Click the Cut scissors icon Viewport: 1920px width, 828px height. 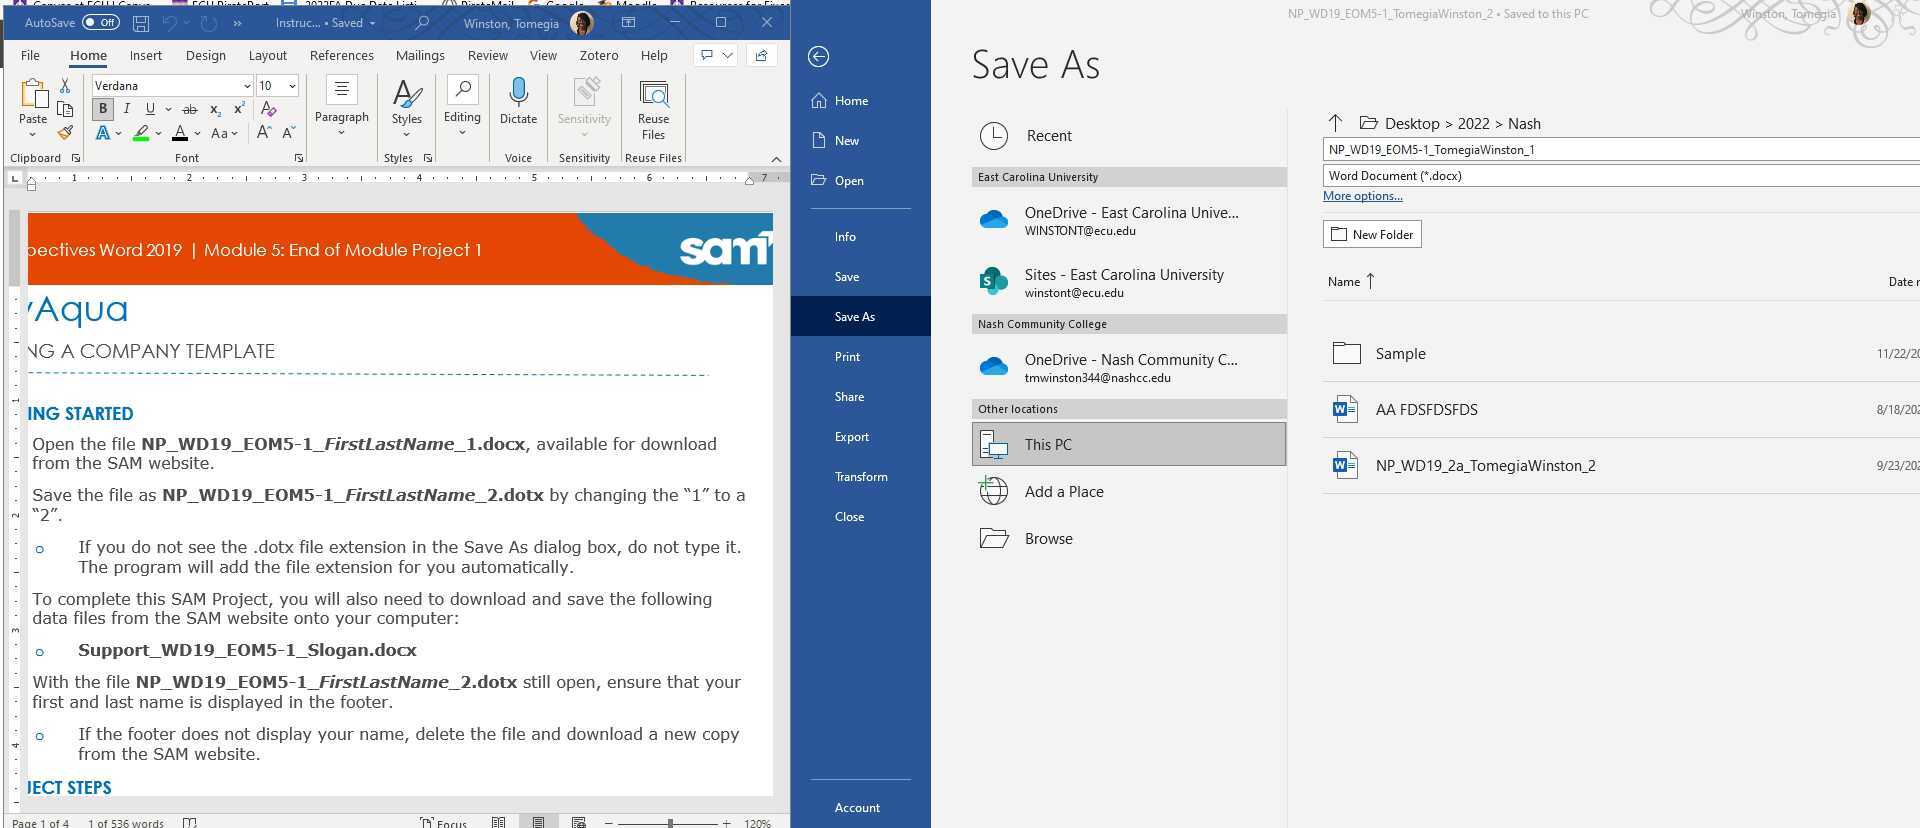pos(65,86)
